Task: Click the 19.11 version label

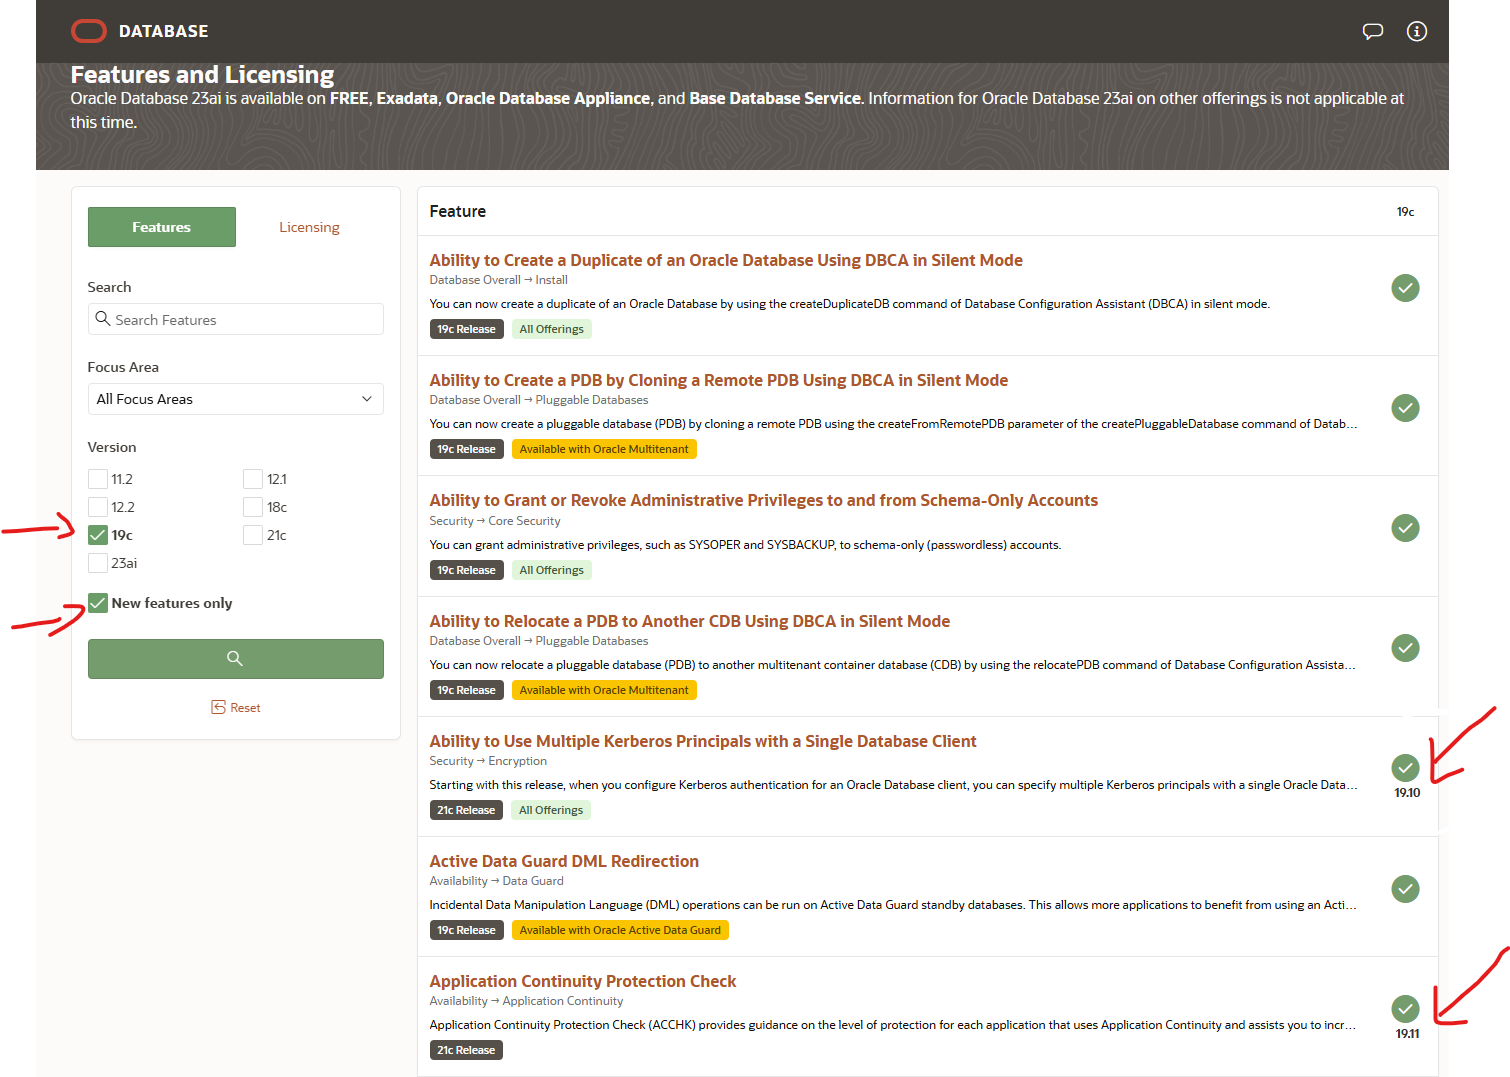Action: 1407,1034
